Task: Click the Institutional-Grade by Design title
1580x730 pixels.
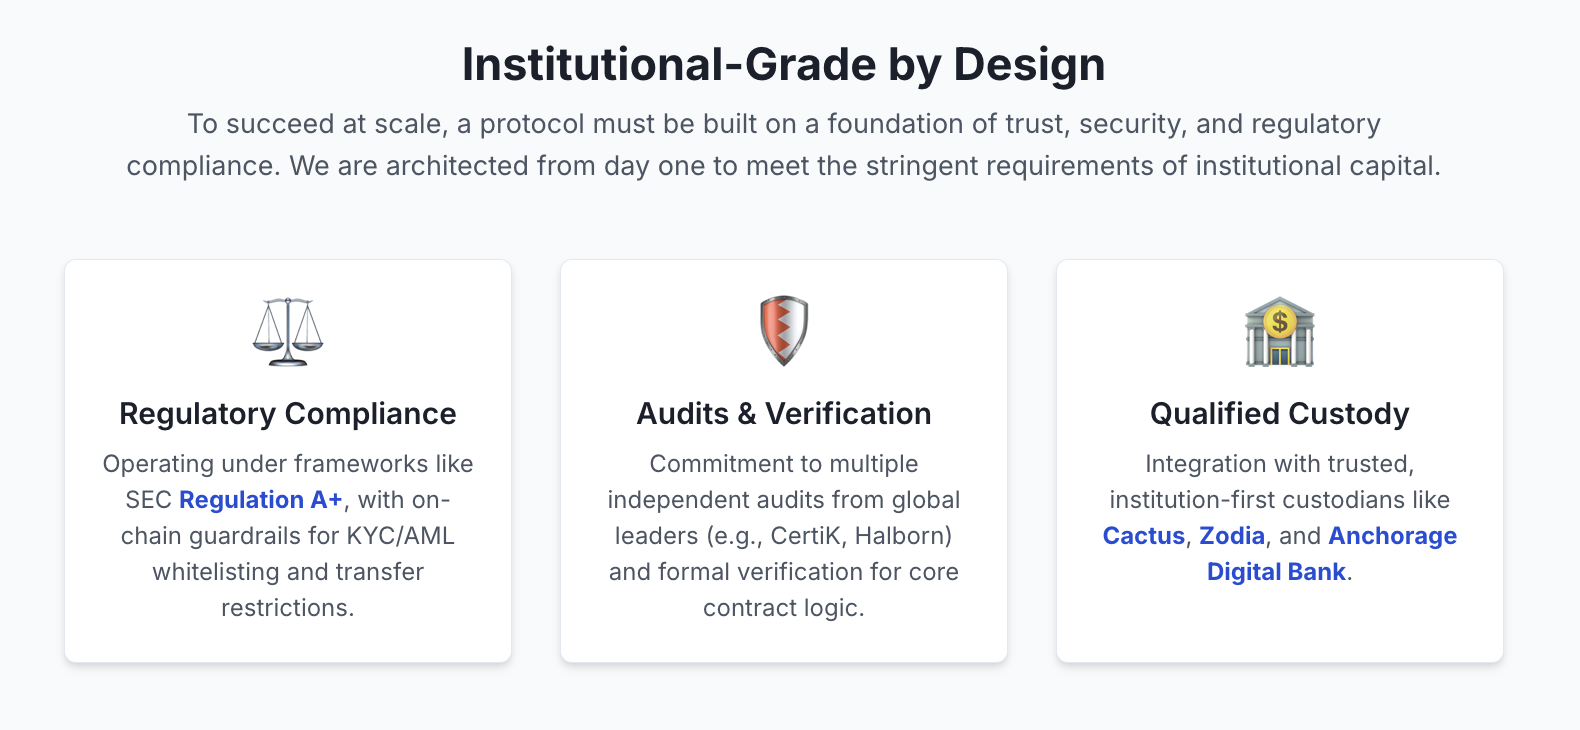Action: (x=784, y=65)
